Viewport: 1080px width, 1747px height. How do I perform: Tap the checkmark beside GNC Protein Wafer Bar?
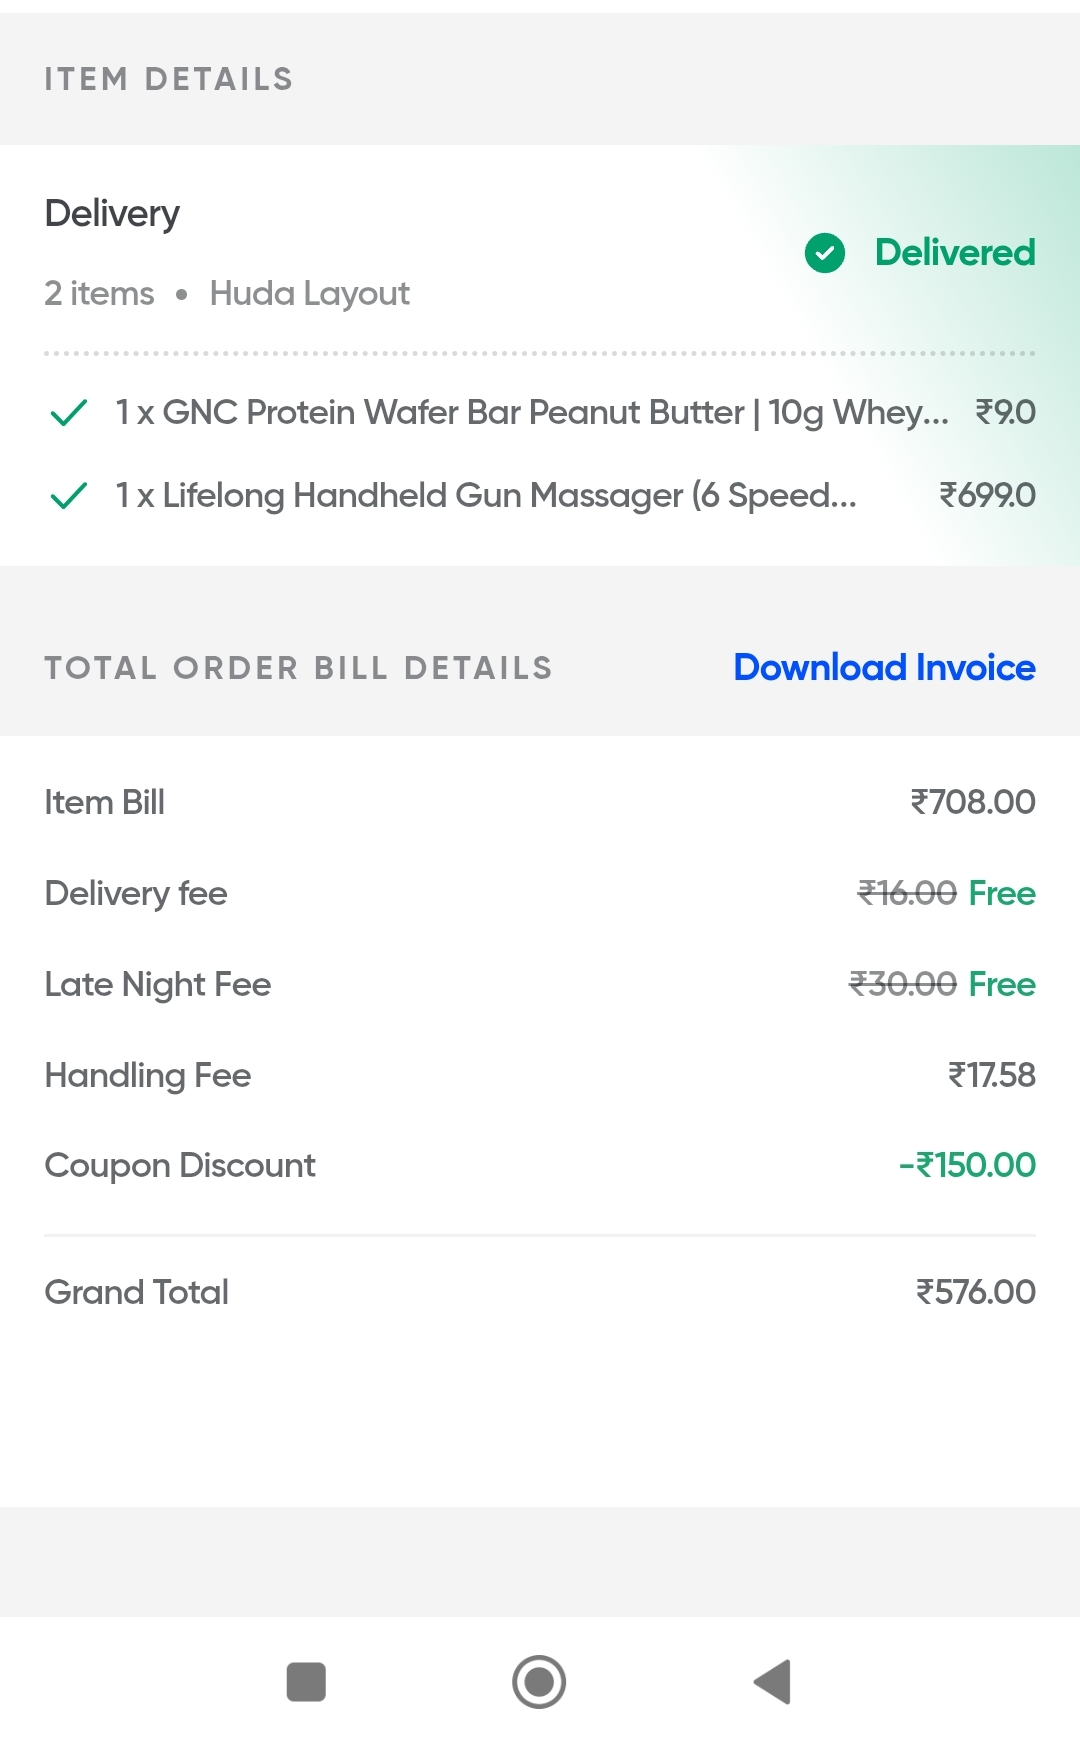click(69, 412)
